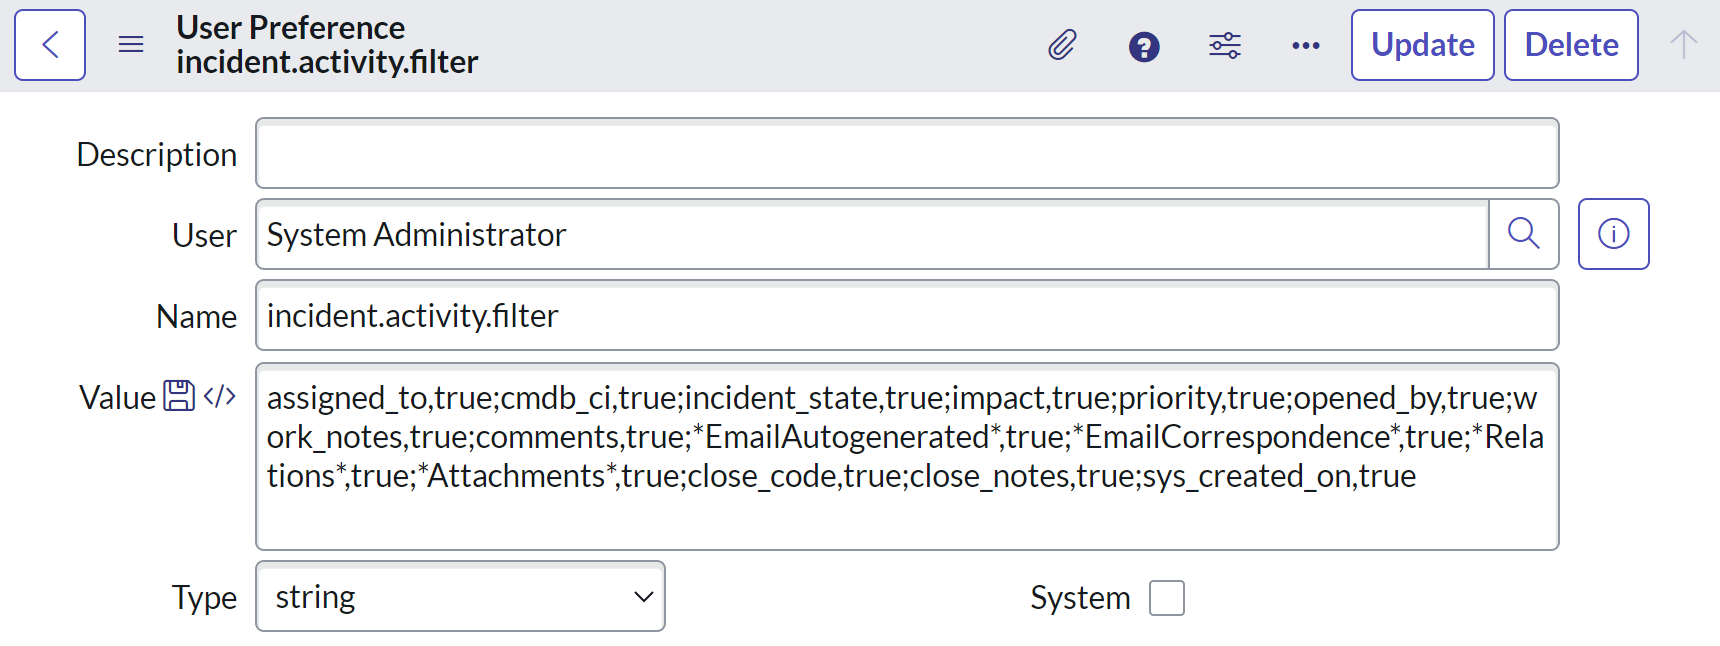Open help via the question mark icon

pyautogui.click(x=1144, y=46)
